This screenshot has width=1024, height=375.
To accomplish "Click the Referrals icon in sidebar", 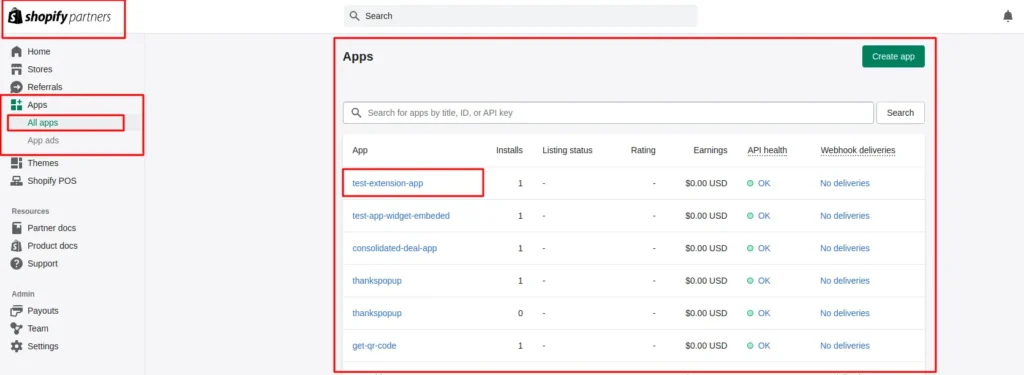I will 17,87.
